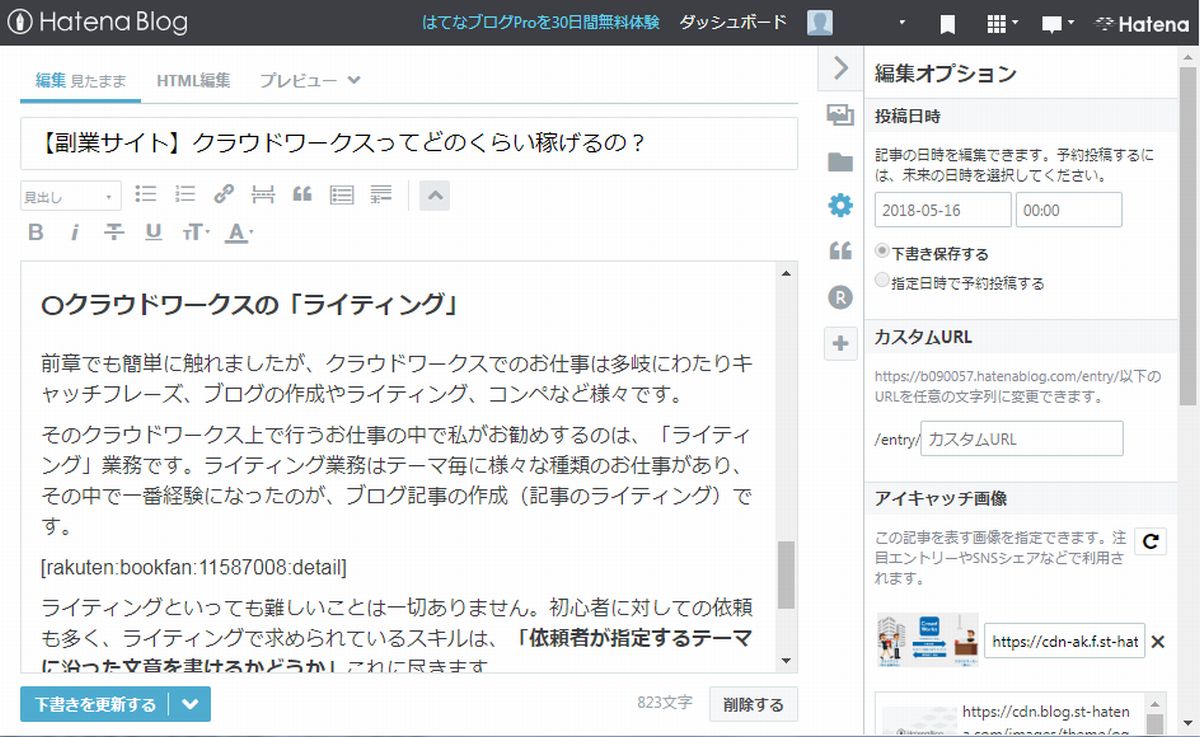Viewport: 1200px width, 737px height.
Task: Set the post date 2018-05-16 field
Action: point(943,210)
